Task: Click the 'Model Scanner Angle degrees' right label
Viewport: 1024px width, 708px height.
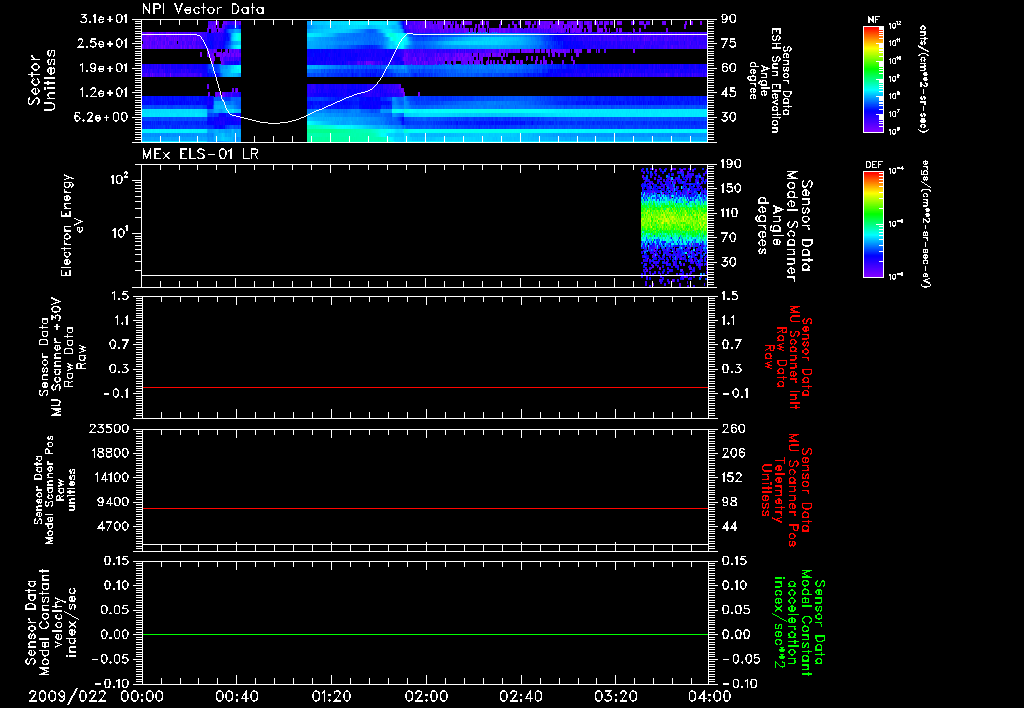Action: click(784, 226)
